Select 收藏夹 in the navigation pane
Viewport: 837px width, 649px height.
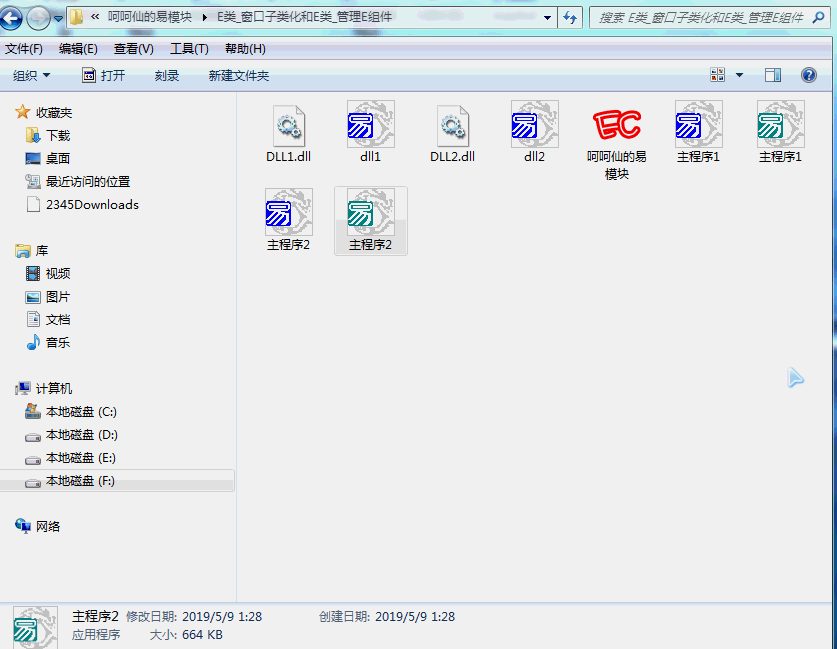pos(54,113)
